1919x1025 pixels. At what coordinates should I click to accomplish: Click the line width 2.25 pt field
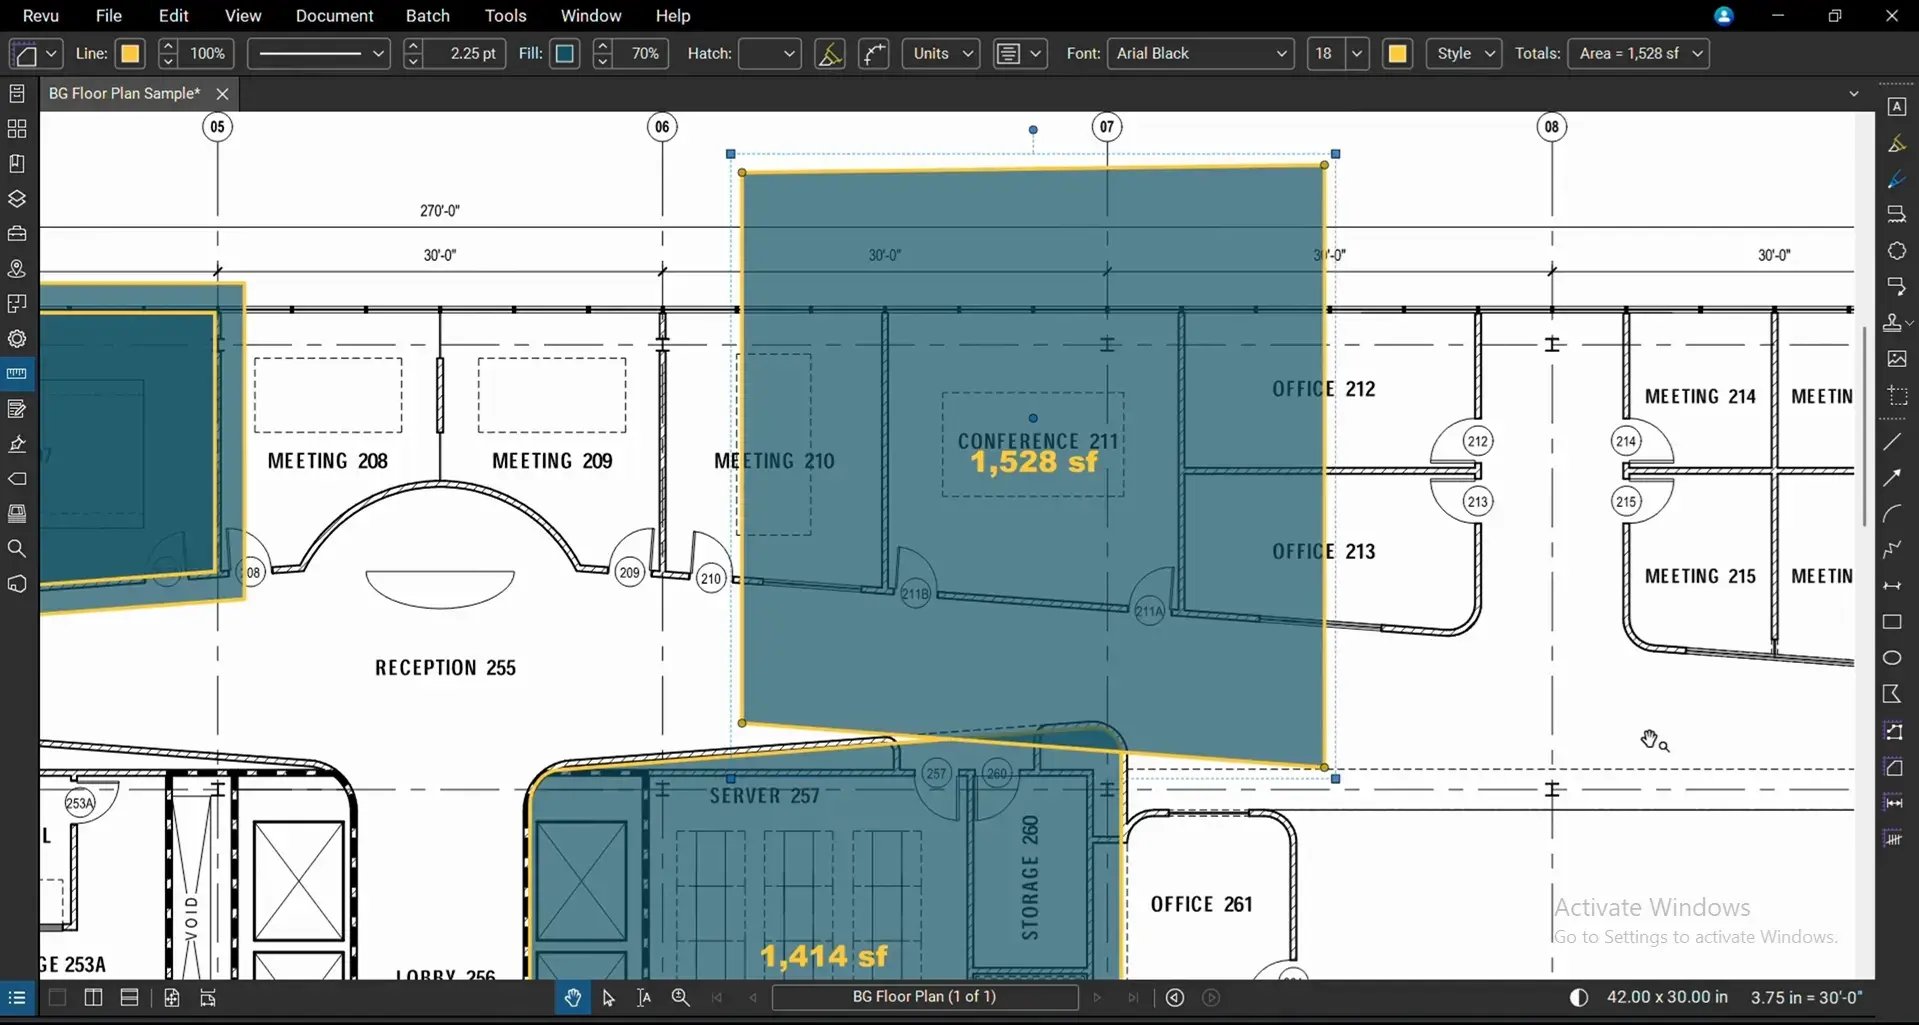coord(464,54)
